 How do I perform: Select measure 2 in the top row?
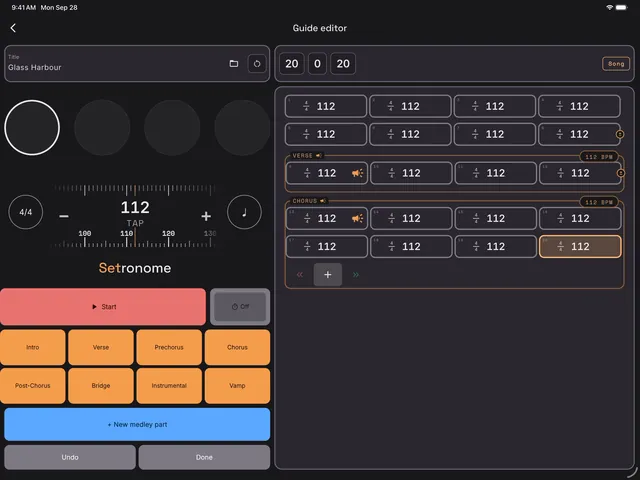point(410,106)
